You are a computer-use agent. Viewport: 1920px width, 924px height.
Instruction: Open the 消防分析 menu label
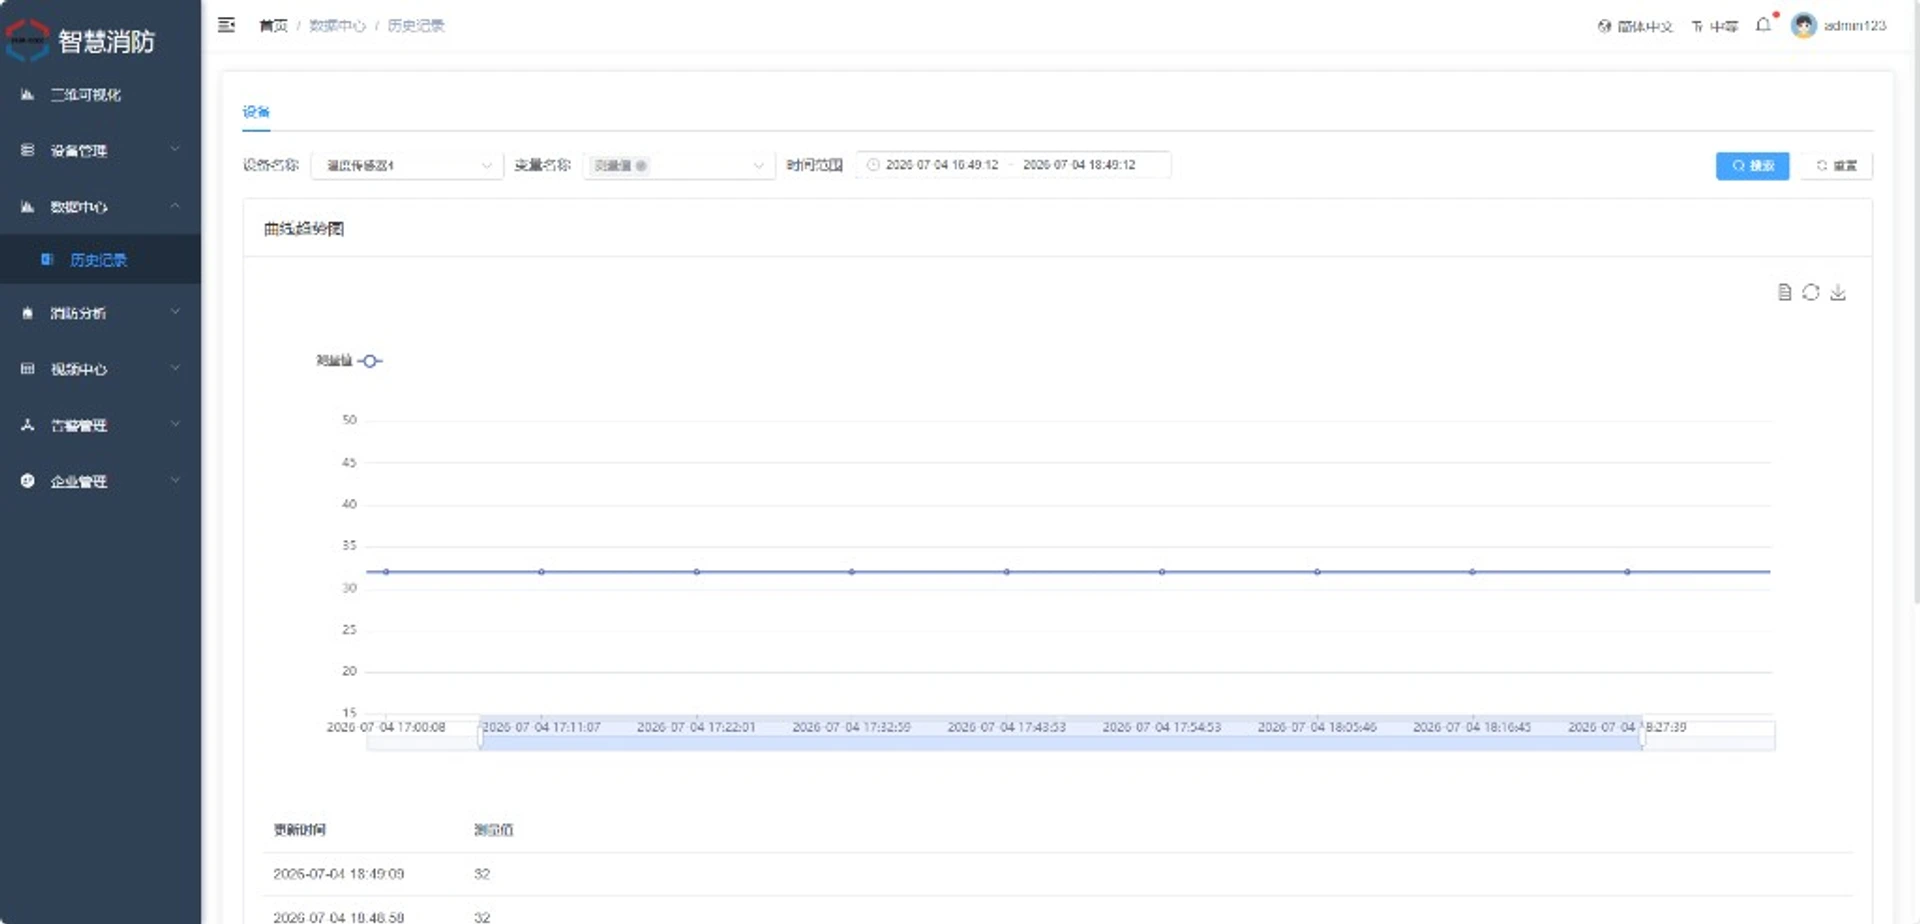(x=79, y=313)
